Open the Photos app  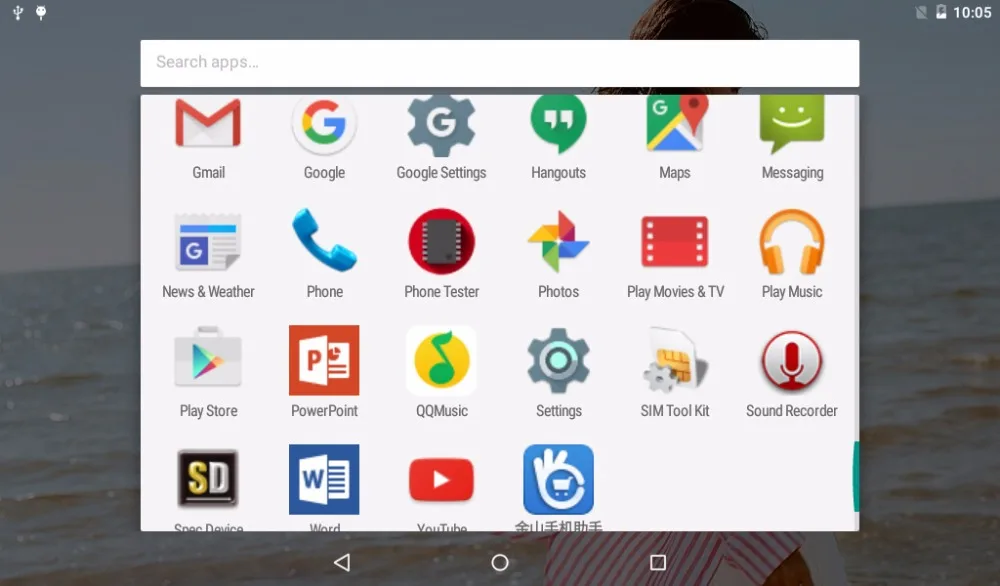pyautogui.click(x=558, y=242)
